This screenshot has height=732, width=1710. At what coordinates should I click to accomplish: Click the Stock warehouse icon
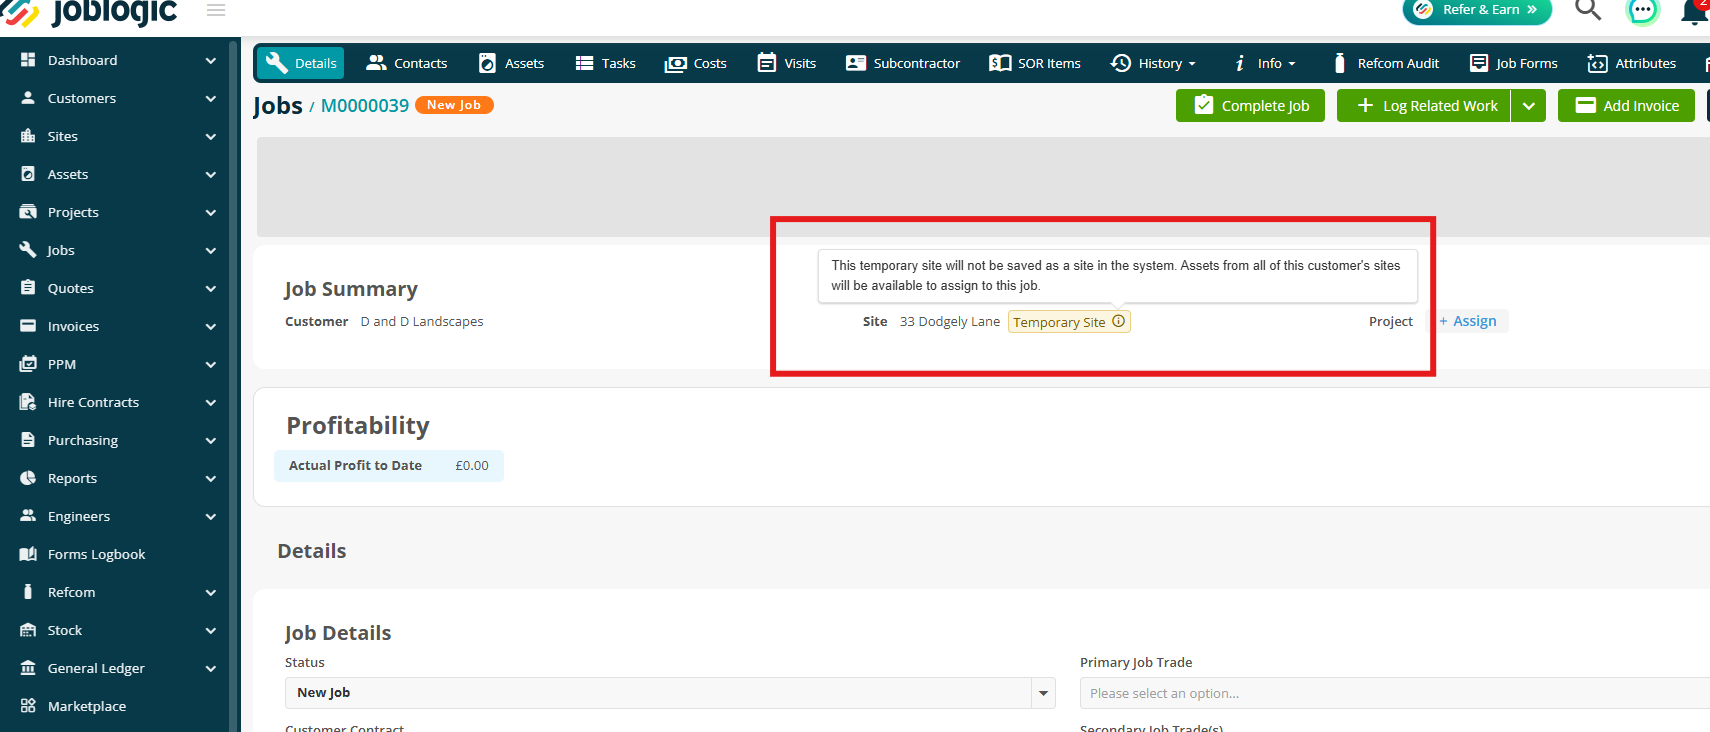(28, 630)
